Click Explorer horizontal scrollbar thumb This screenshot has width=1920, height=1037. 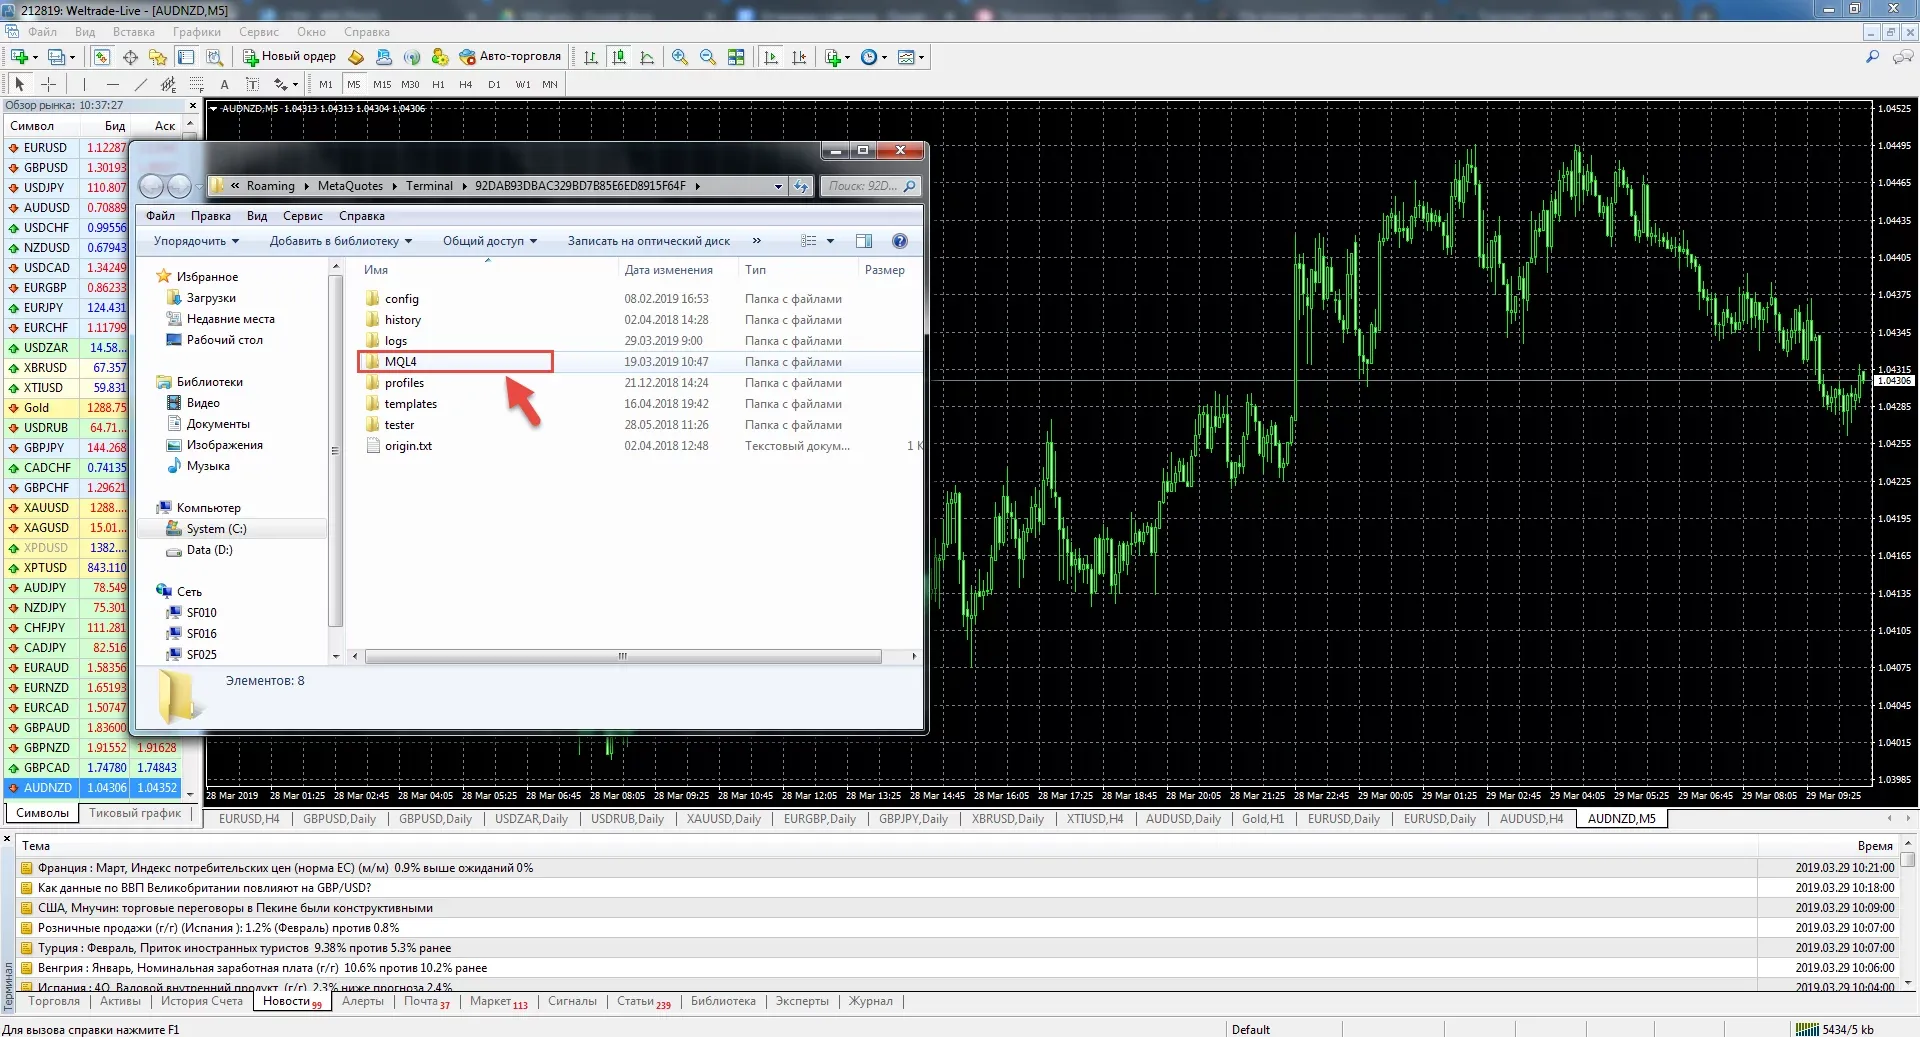click(x=623, y=657)
